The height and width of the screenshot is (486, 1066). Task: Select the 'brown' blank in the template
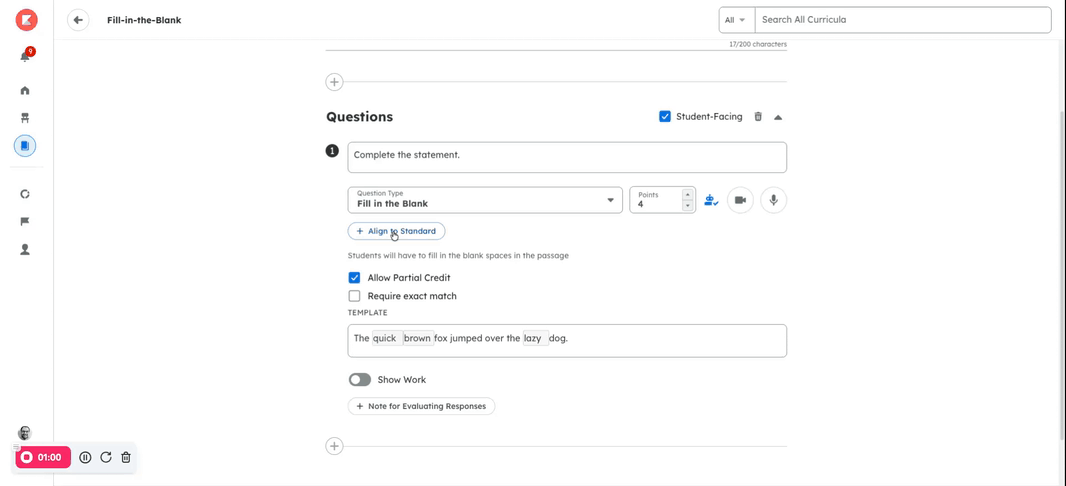coord(418,338)
